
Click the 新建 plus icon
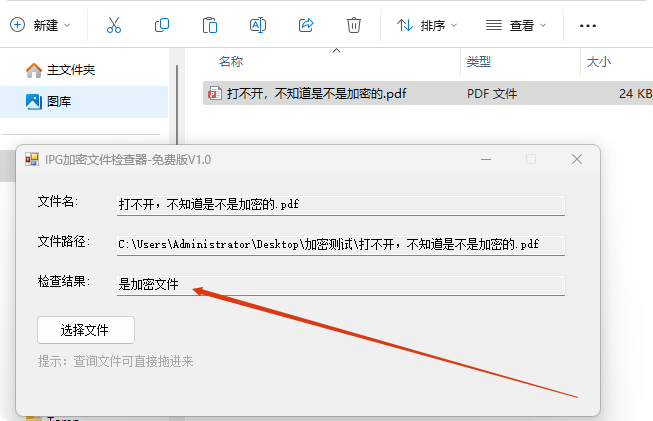(x=17, y=25)
